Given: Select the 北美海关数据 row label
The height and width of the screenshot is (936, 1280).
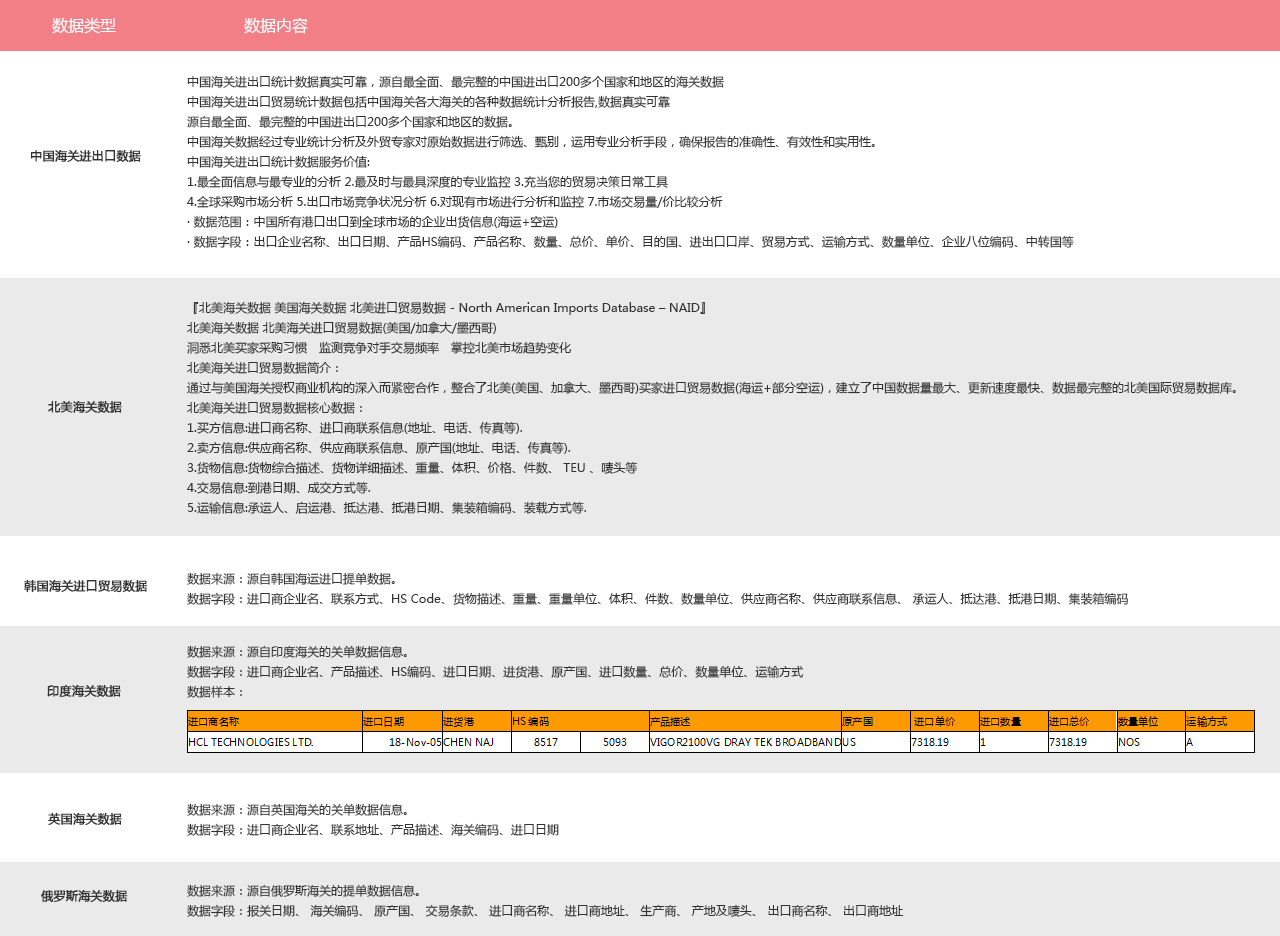Looking at the screenshot, I should point(85,407).
